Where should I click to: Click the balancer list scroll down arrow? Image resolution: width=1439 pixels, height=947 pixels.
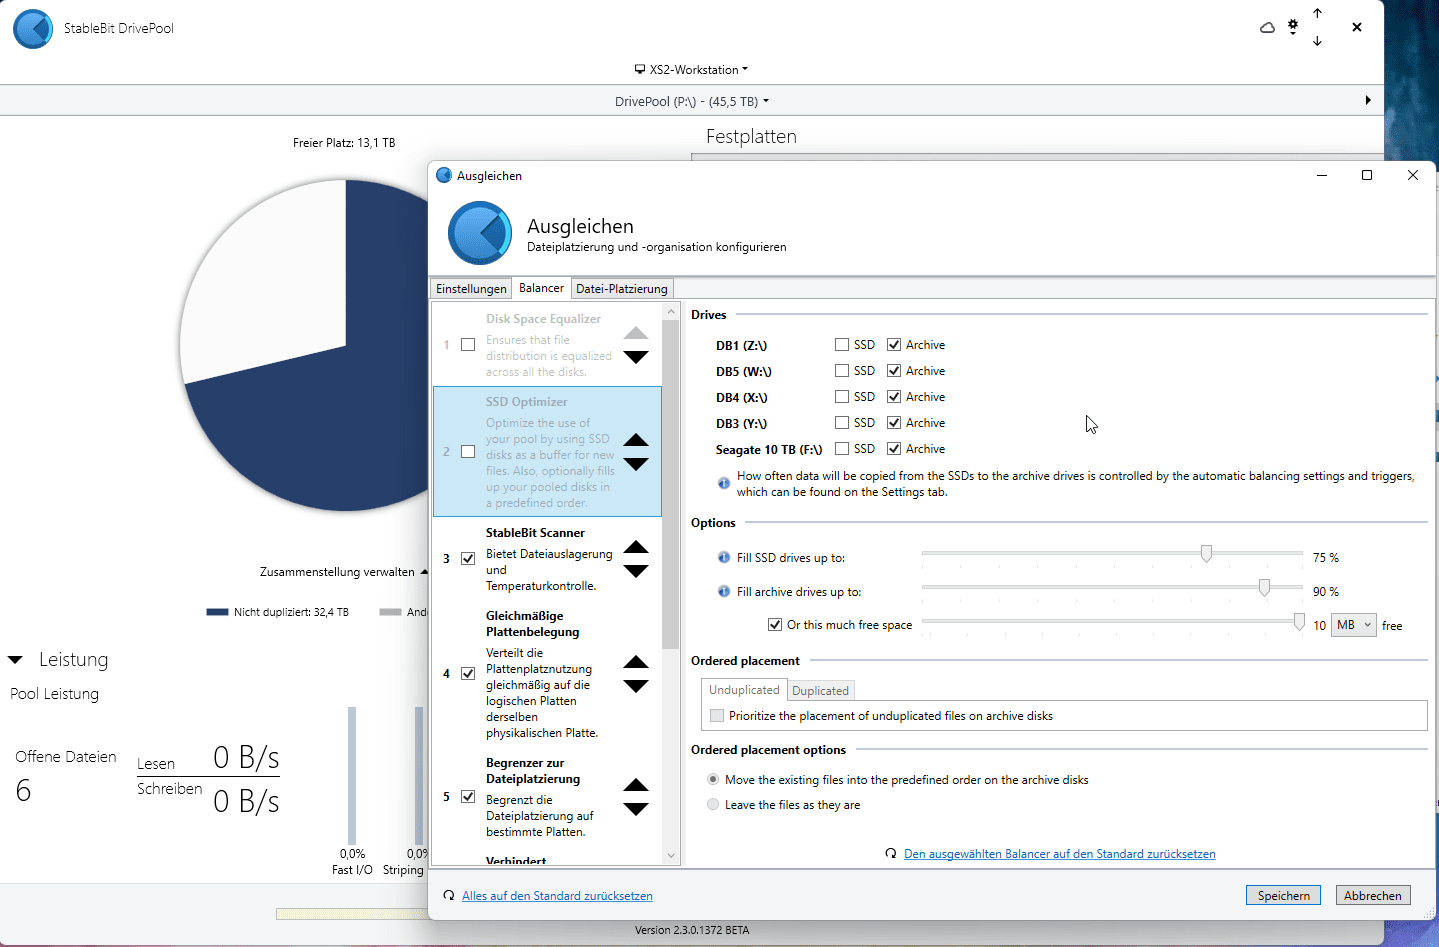(671, 856)
